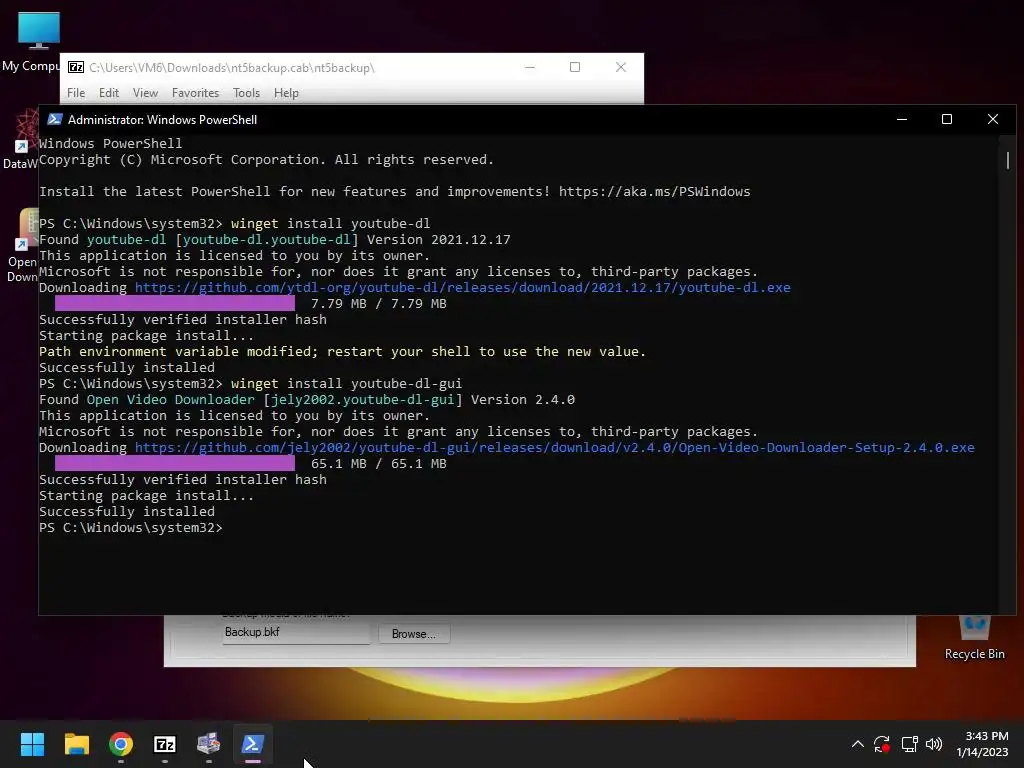The height and width of the screenshot is (768, 1024).
Task: Open the Tools menu in 7-Zip
Action: coord(246,93)
